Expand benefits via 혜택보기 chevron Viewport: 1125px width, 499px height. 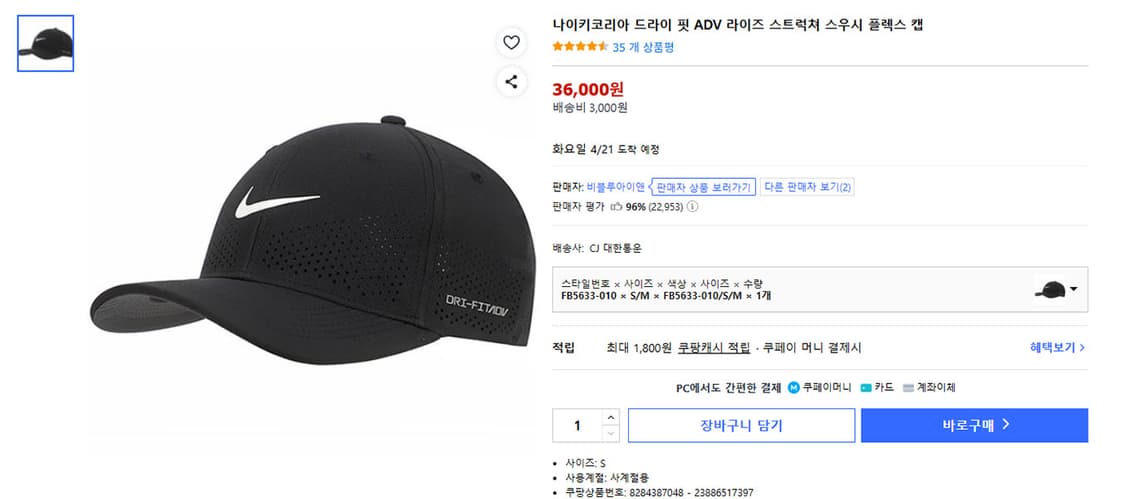tap(1082, 348)
